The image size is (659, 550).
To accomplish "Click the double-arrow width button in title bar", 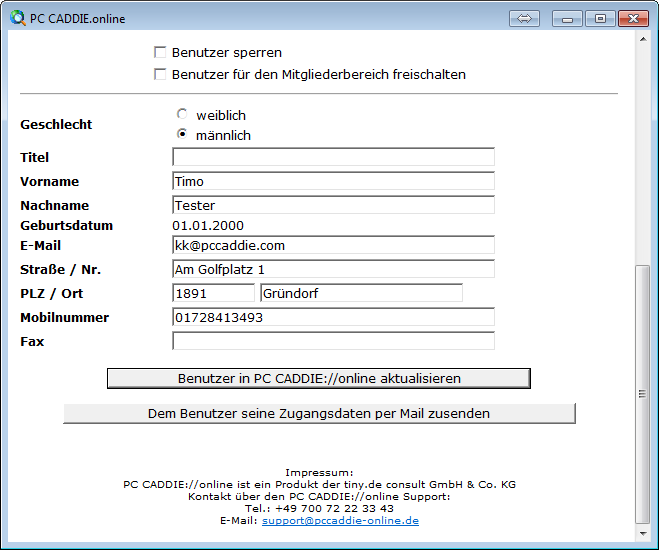I will [524, 18].
